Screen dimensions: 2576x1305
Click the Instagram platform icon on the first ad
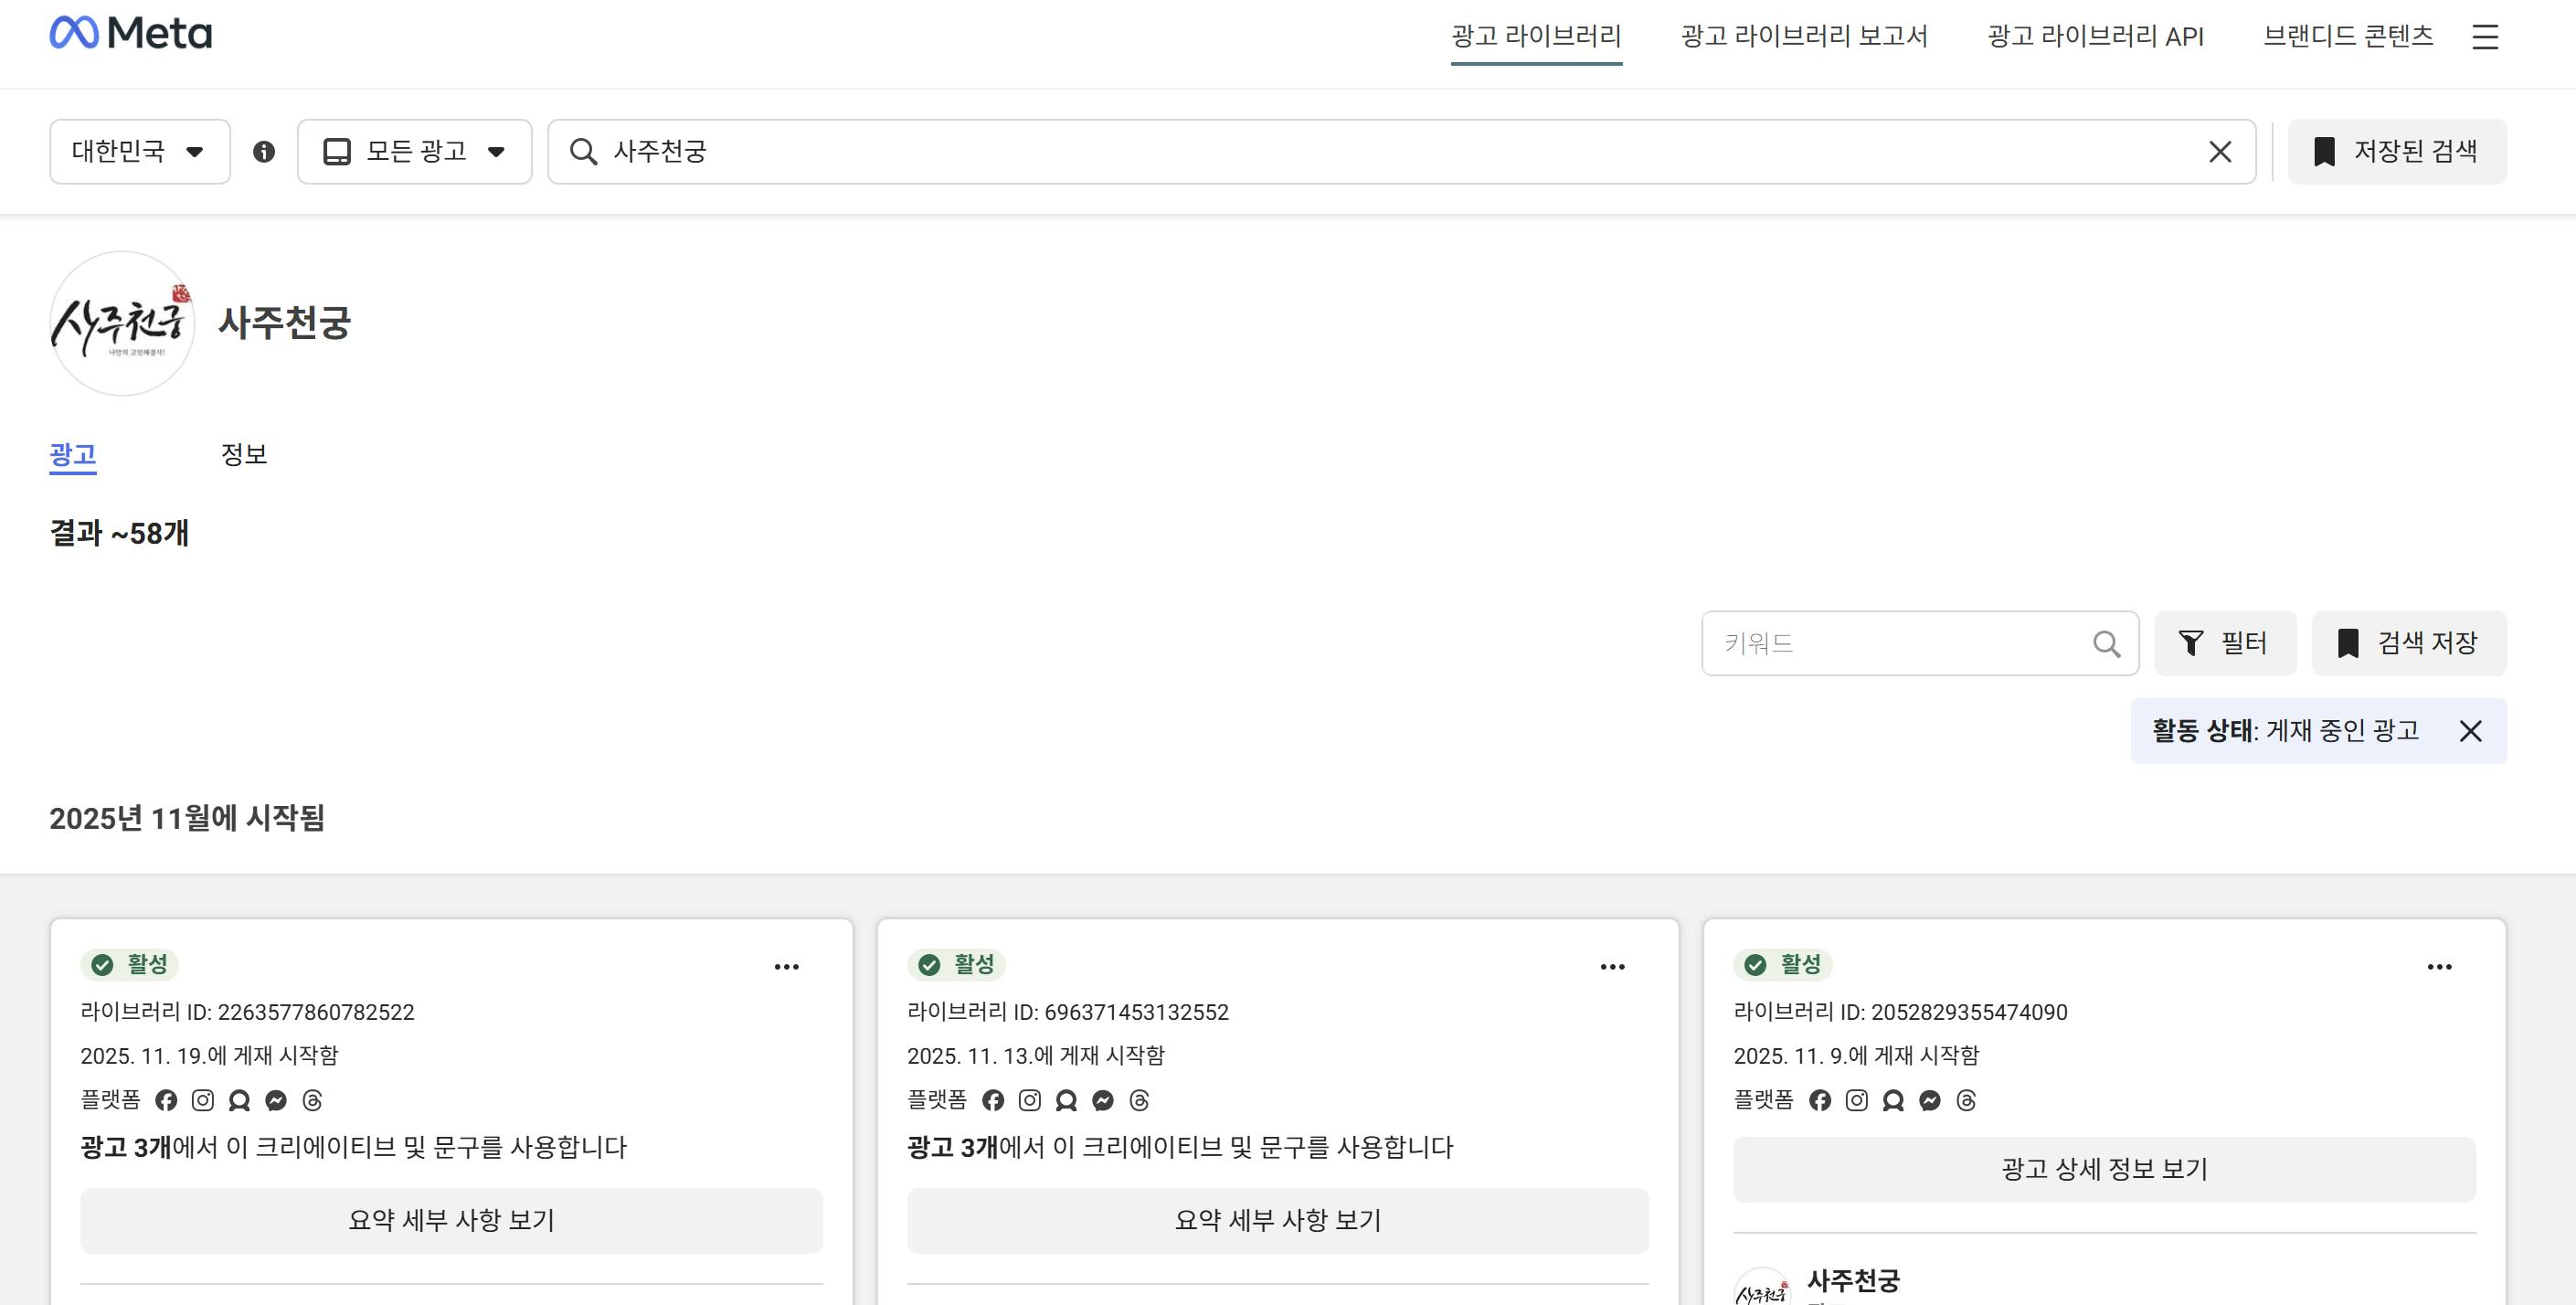coord(203,1100)
